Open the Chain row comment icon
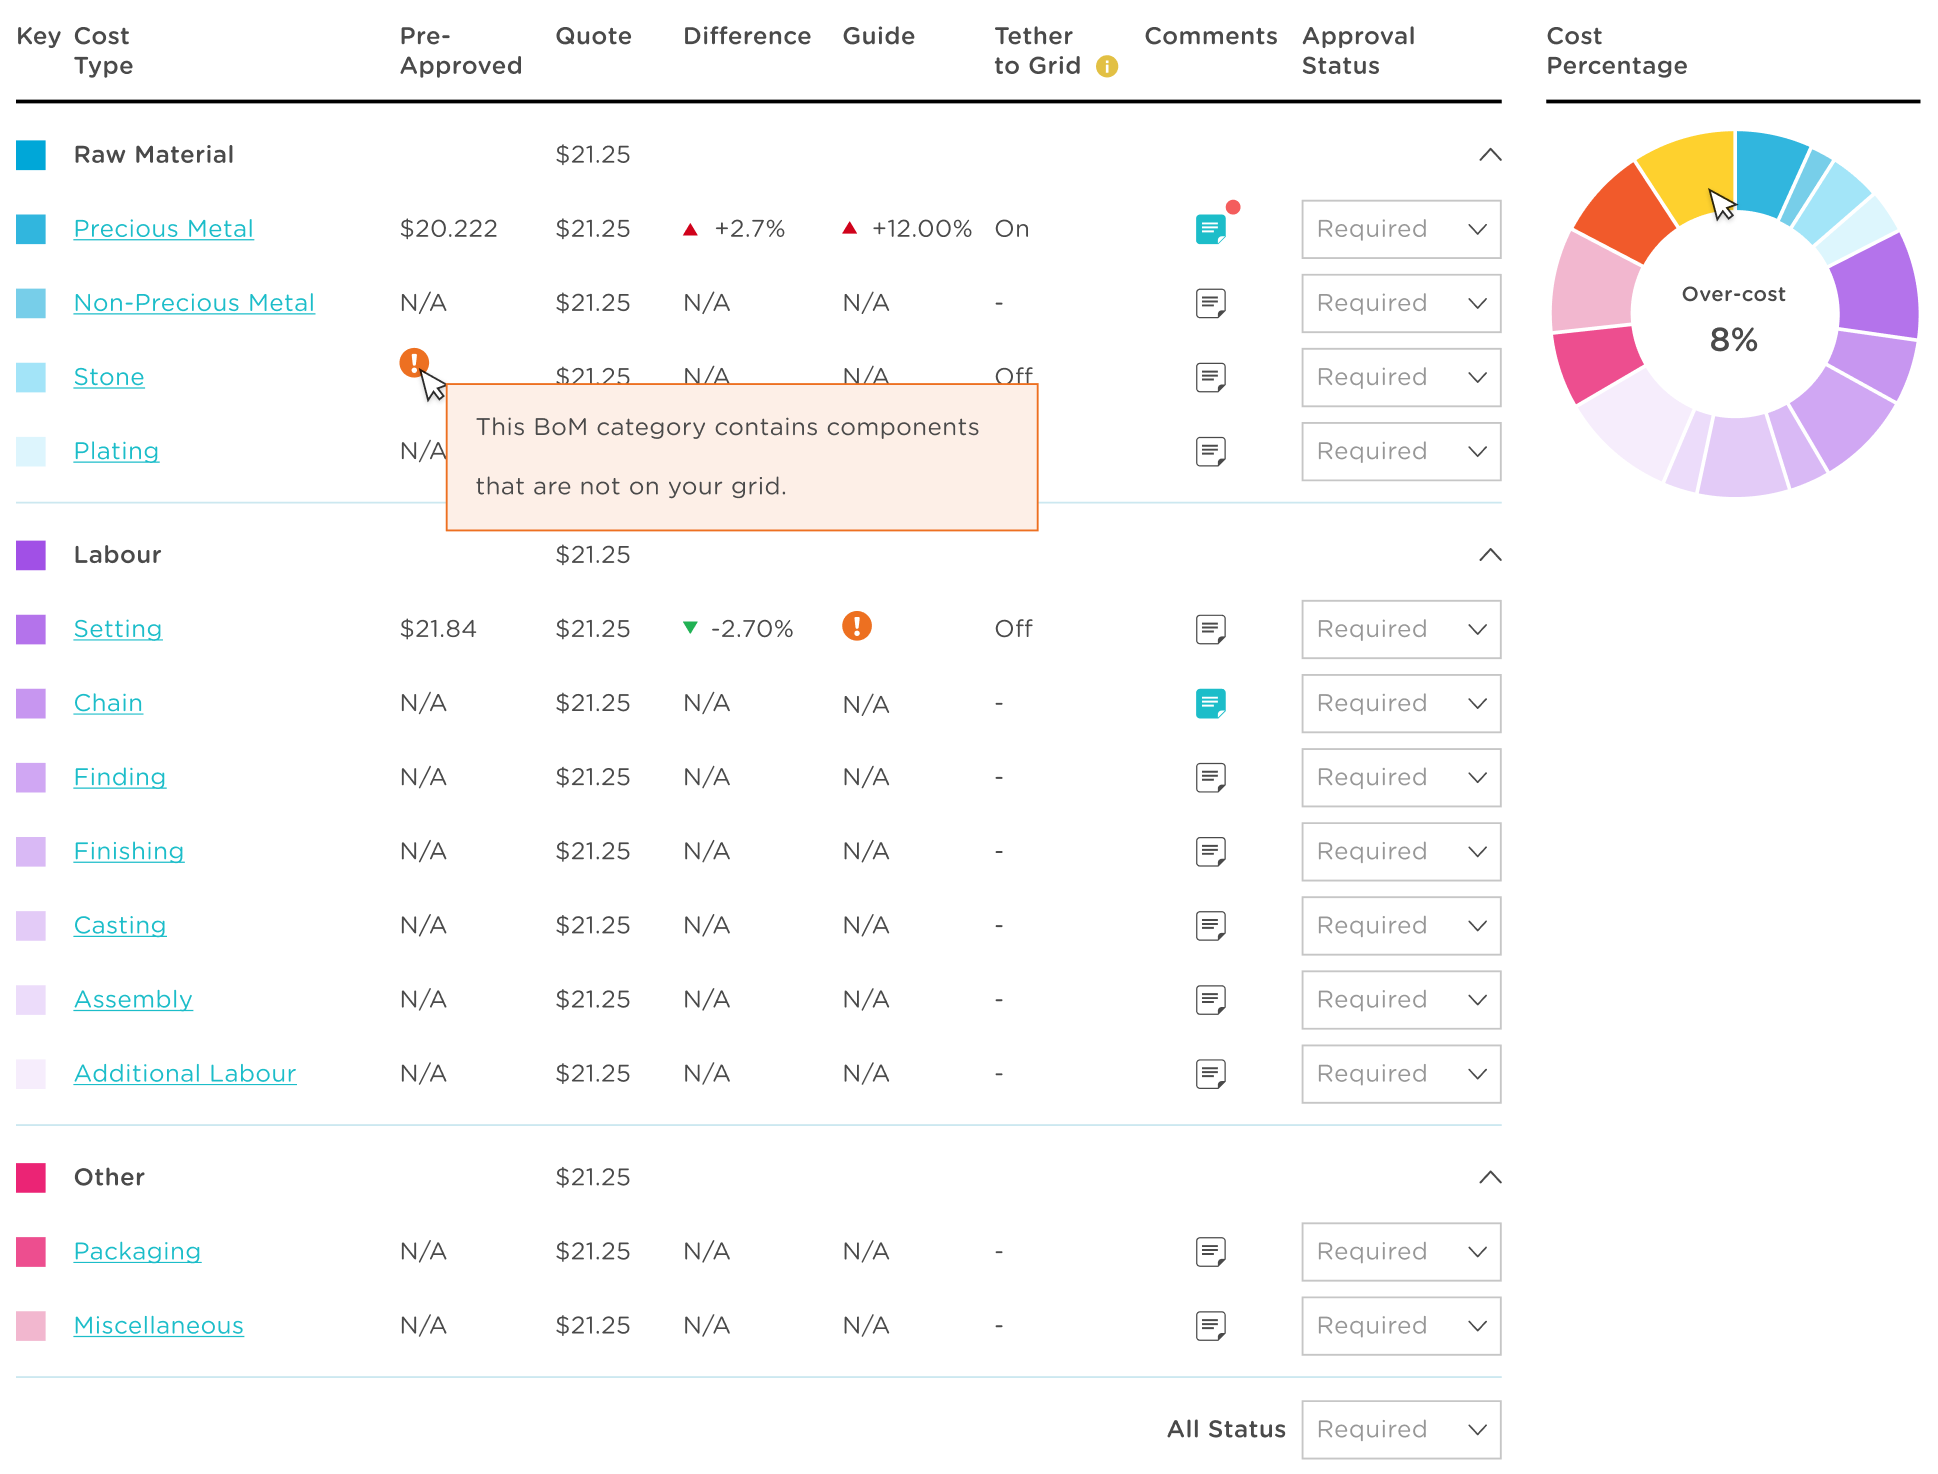 tap(1210, 703)
